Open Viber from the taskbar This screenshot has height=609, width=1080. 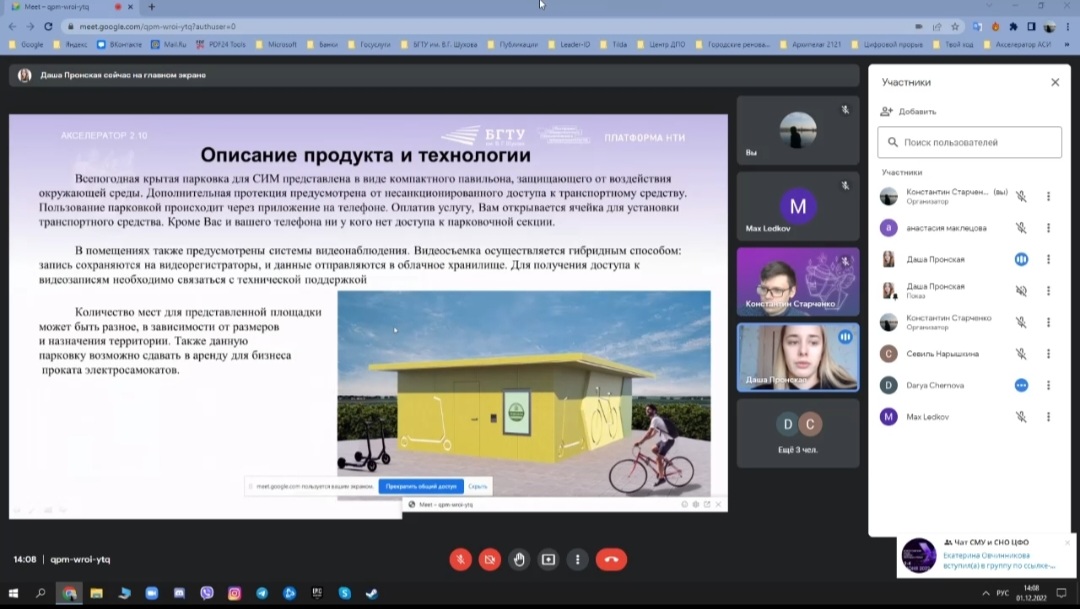pos(207,593)
